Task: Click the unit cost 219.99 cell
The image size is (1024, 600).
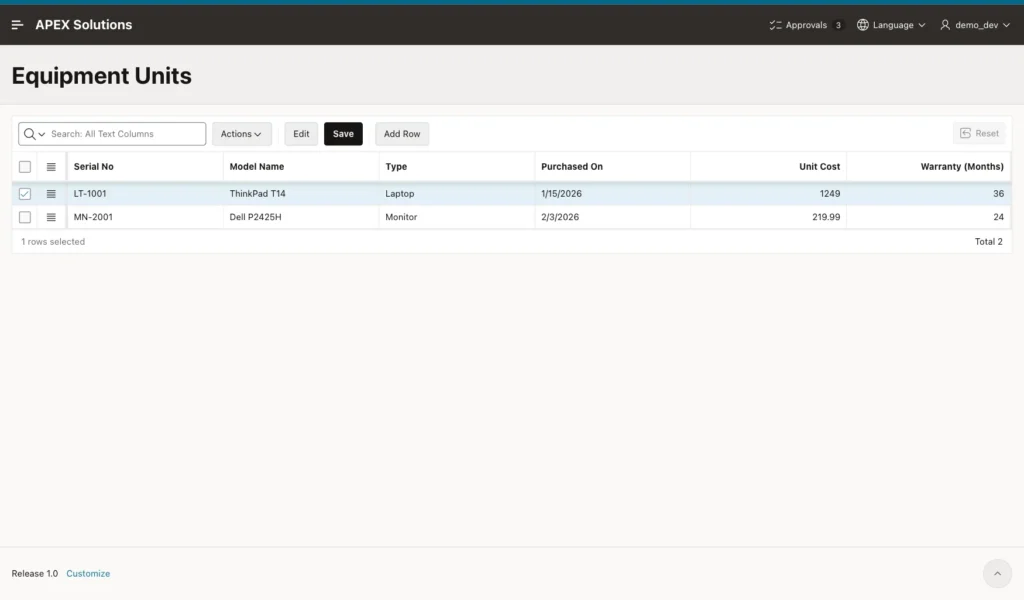Action: pos(769,217)
